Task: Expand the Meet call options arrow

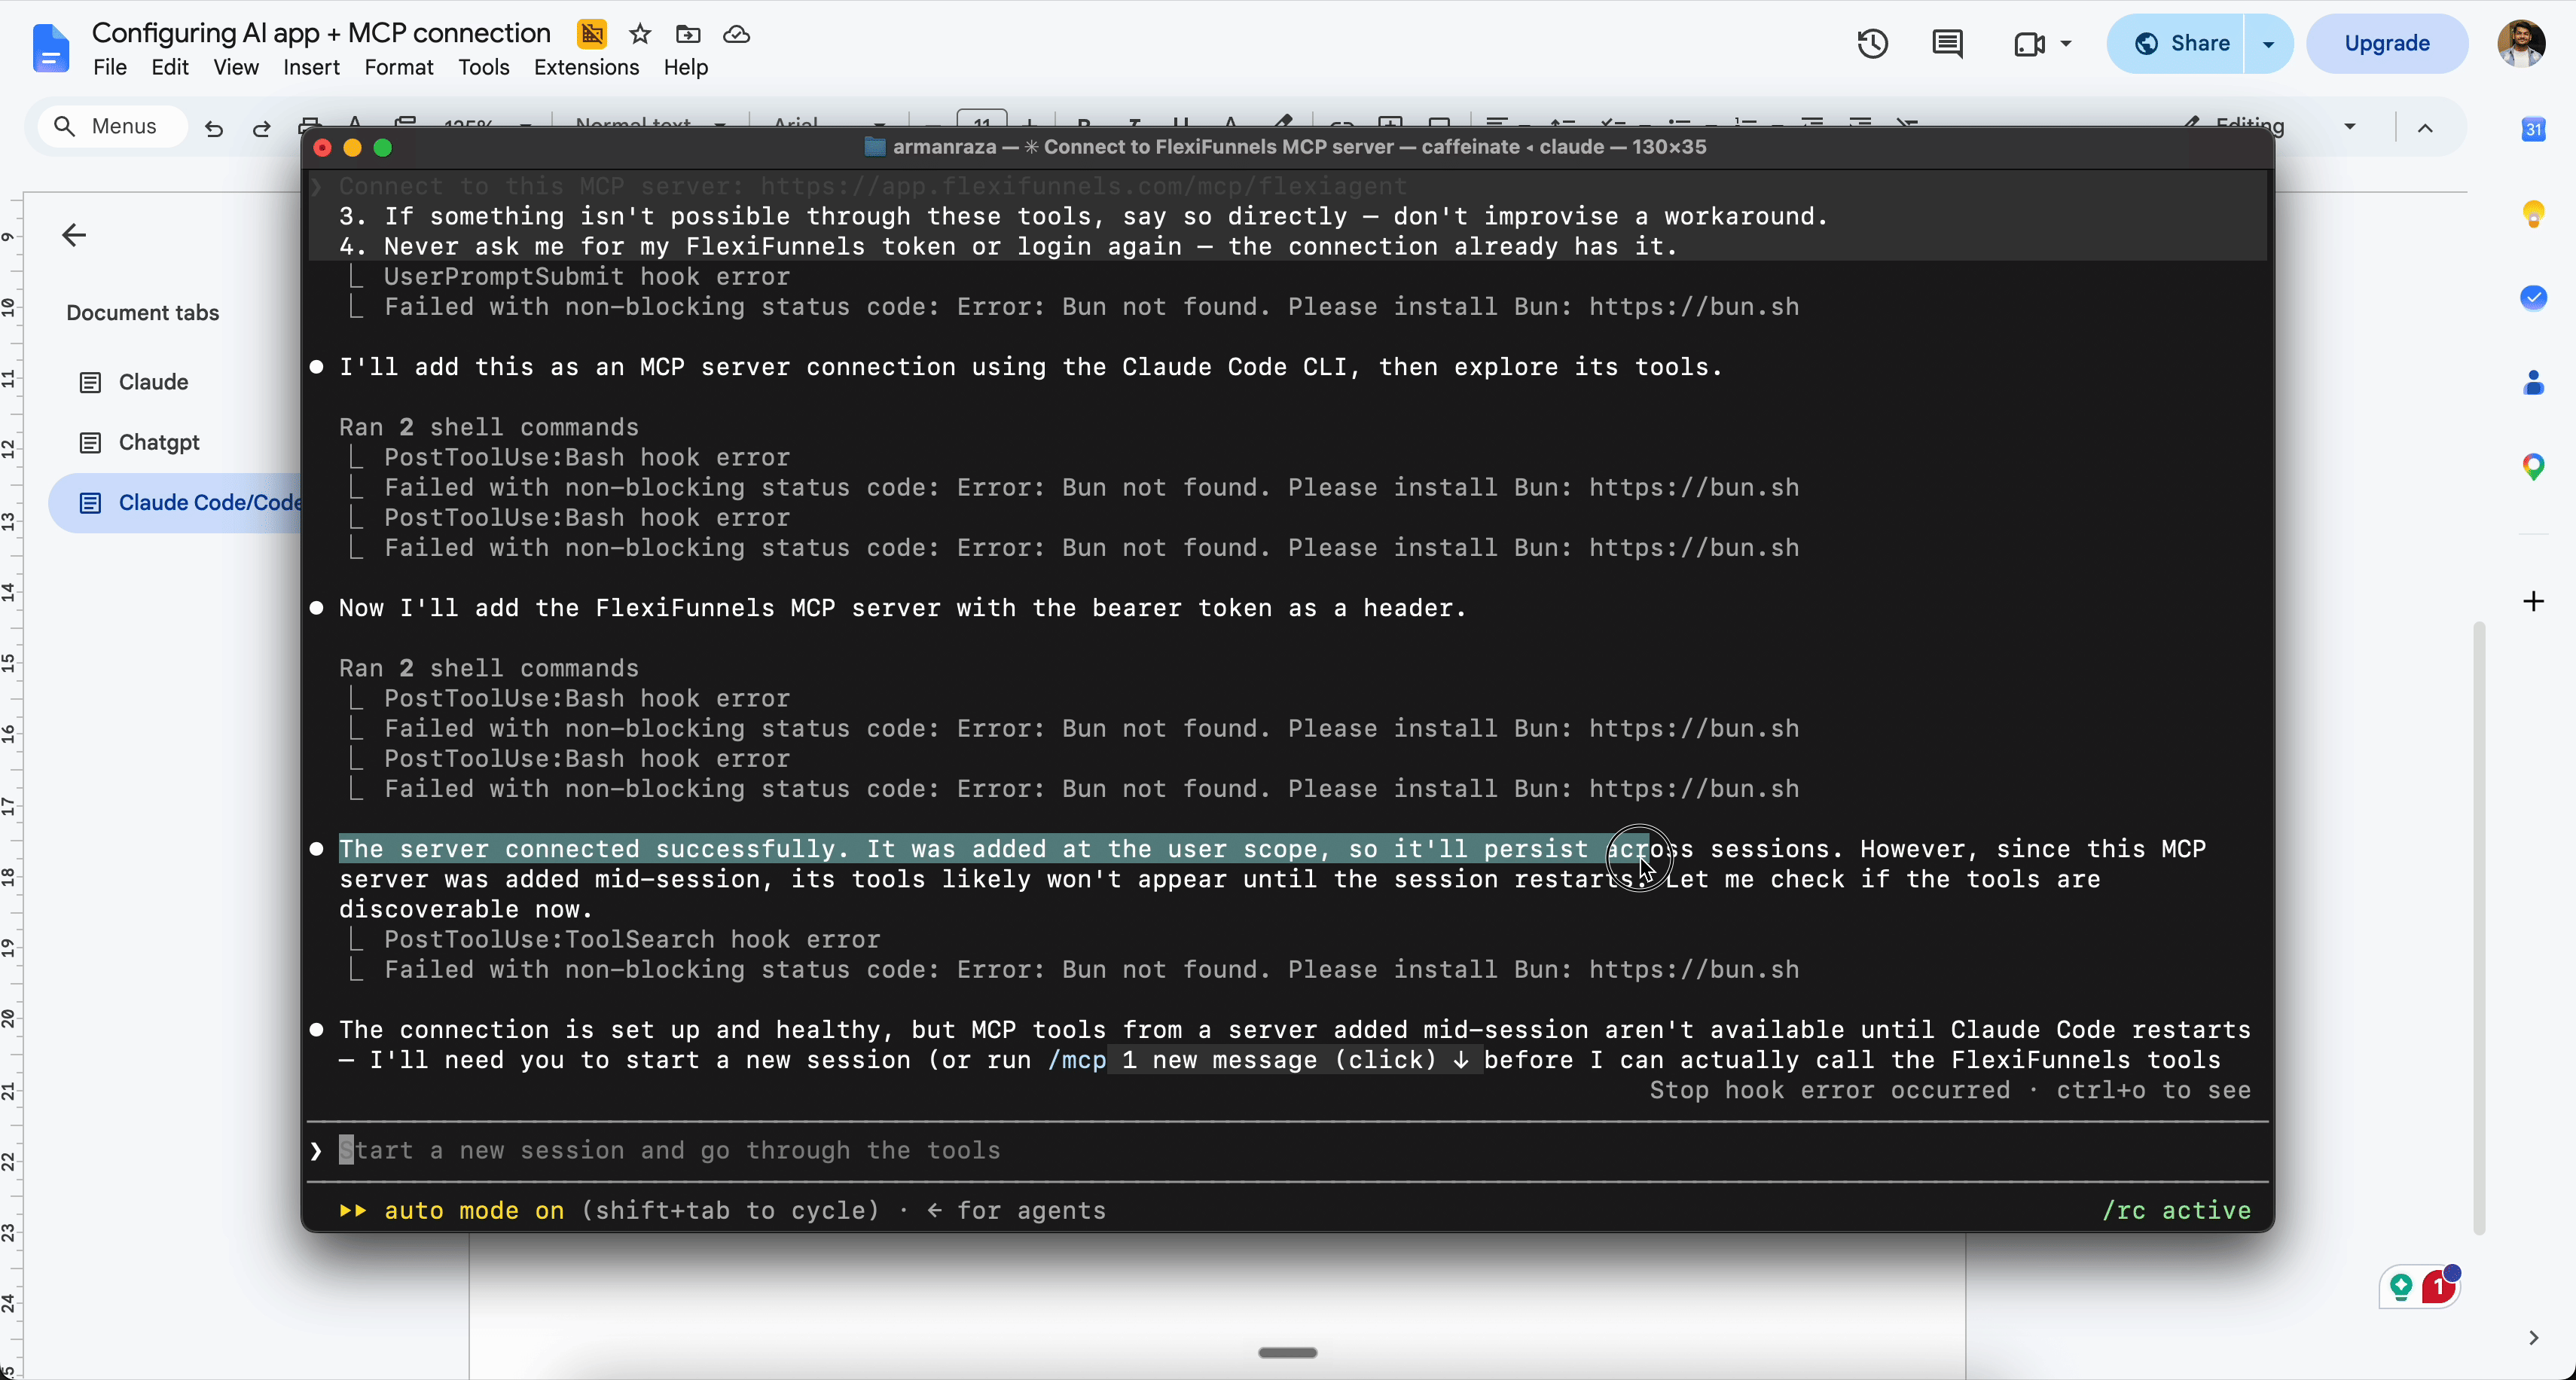Action: (x=2066, y=44)
